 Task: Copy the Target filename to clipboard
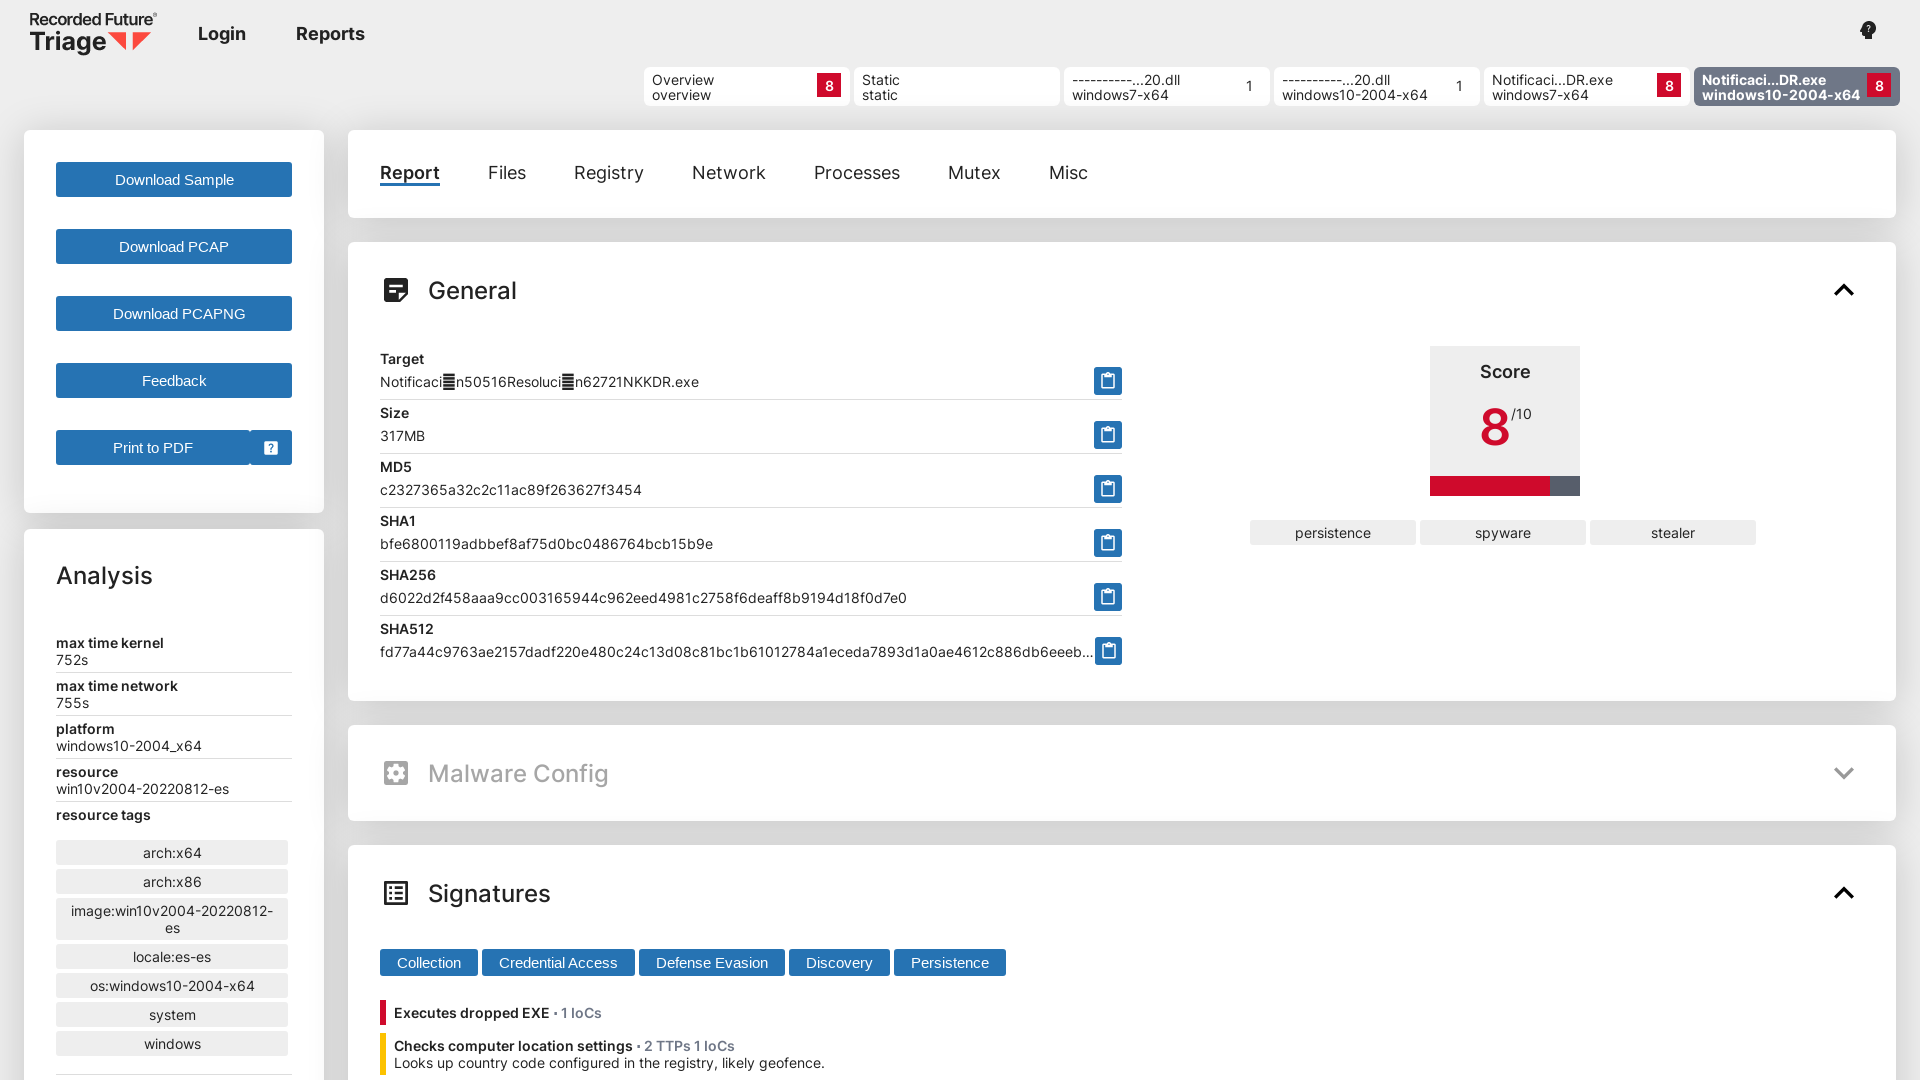[x=1107, y=381]
